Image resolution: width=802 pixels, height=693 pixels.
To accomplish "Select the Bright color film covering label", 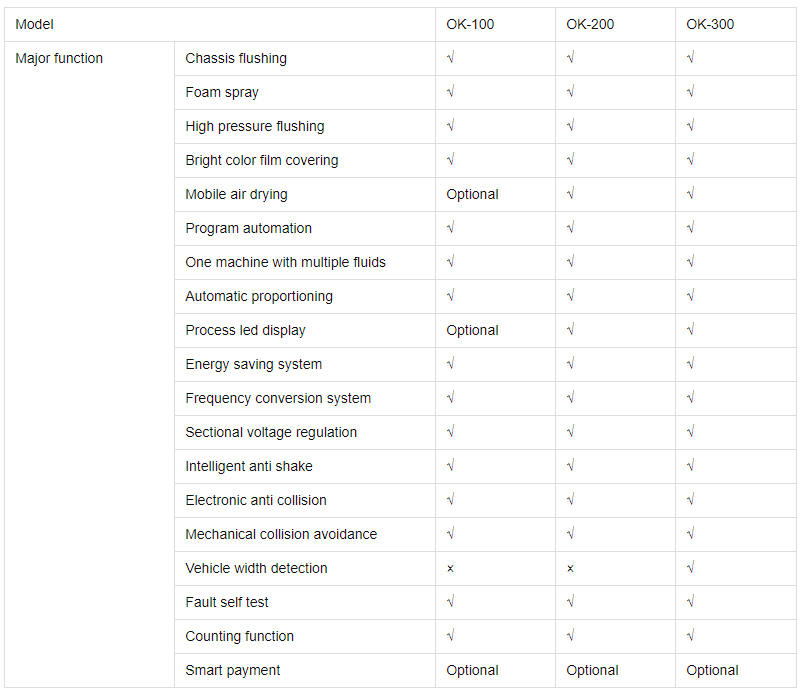I will click(262, 160).
